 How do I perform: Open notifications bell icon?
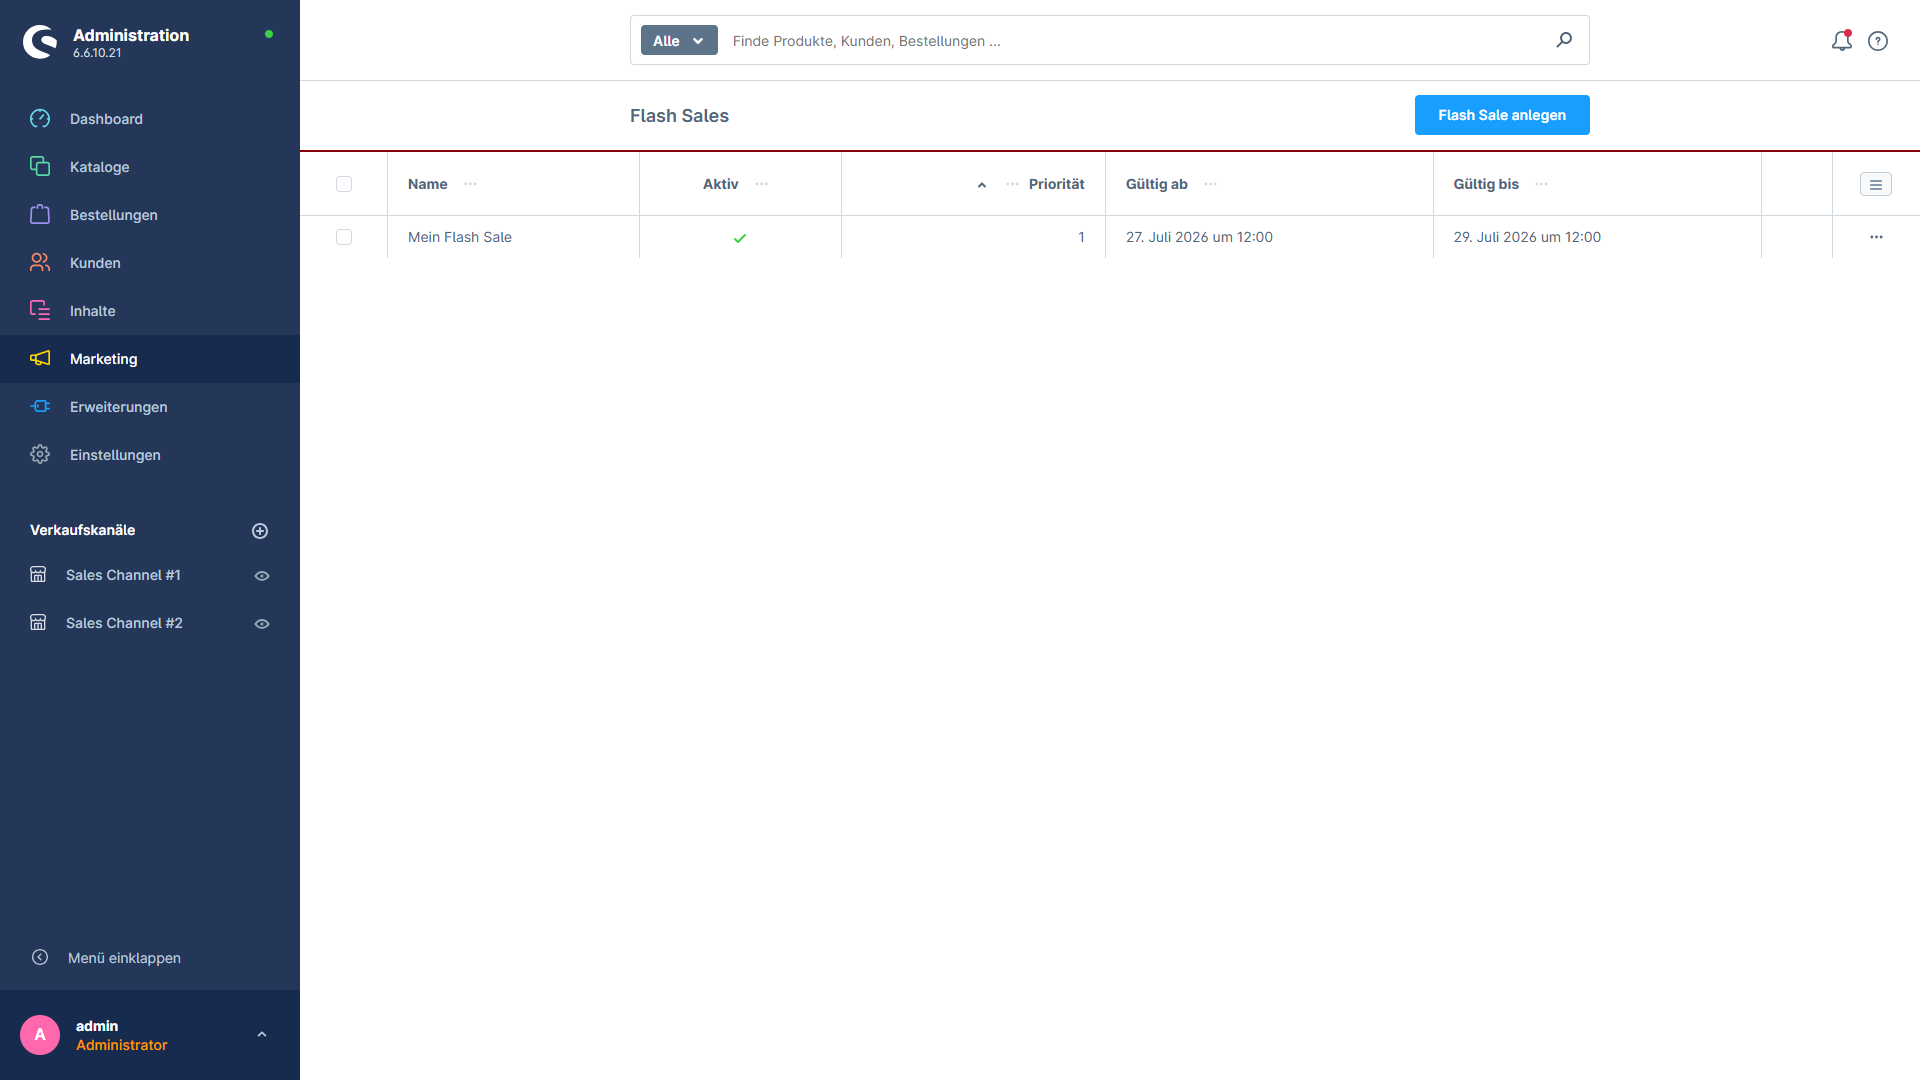click(1842, 41)
